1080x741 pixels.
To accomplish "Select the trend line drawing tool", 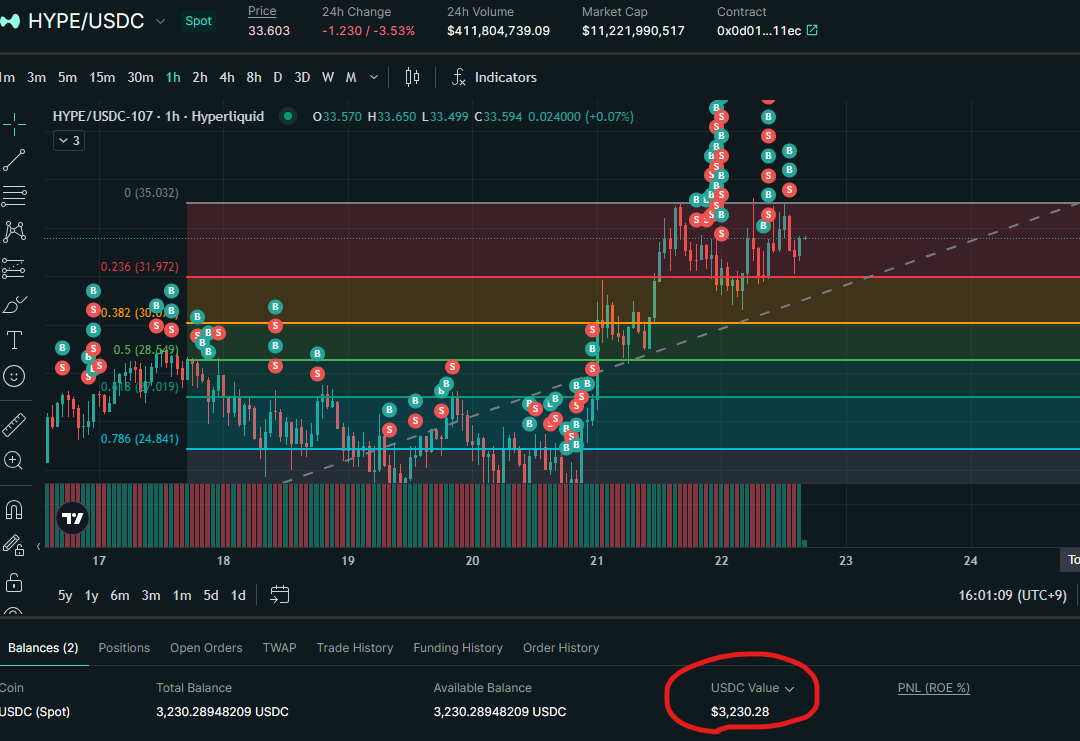I will tap(14, 160).
